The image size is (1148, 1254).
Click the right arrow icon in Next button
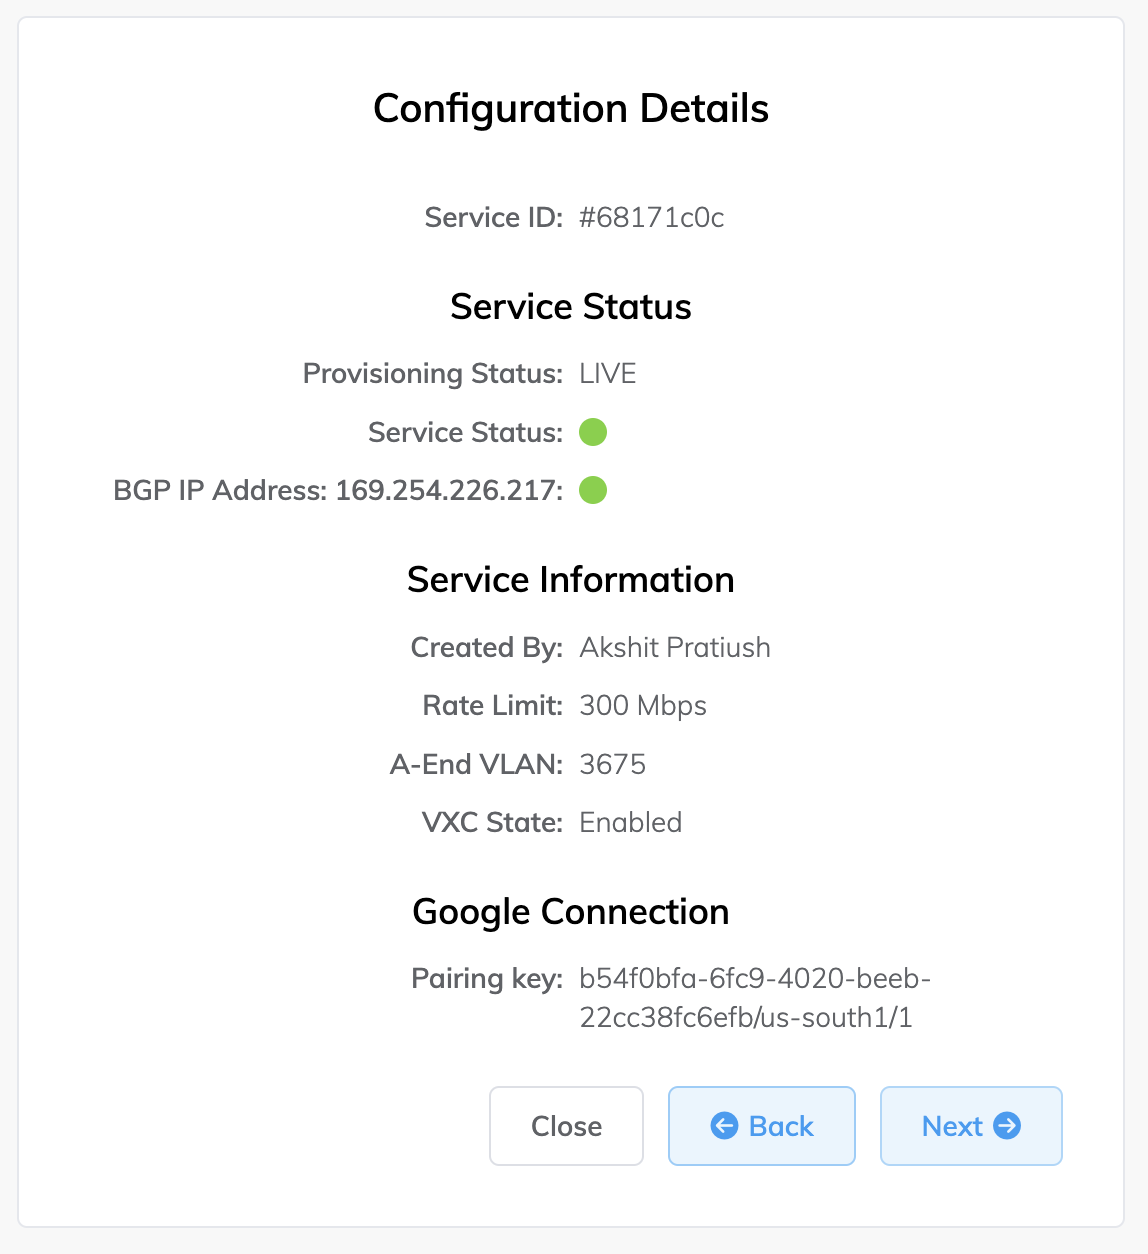point(1007,1126)
